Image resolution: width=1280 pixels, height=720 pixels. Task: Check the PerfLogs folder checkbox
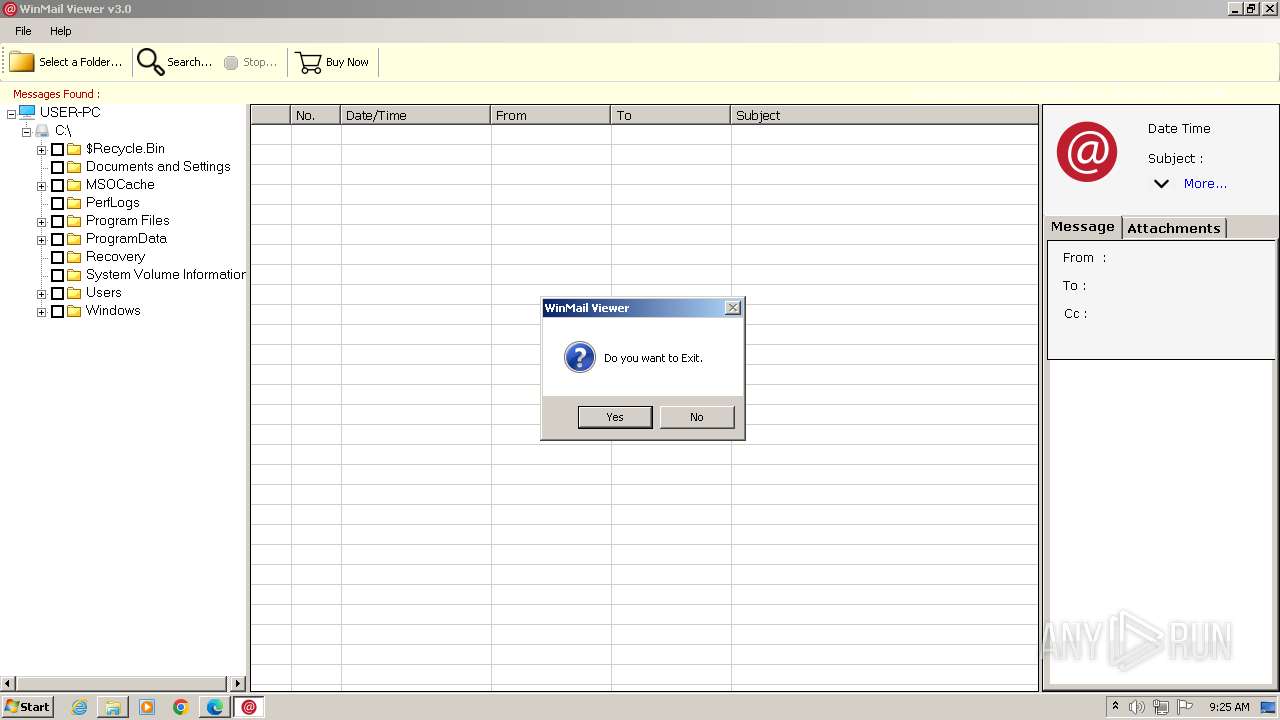(x=57, y=204)
